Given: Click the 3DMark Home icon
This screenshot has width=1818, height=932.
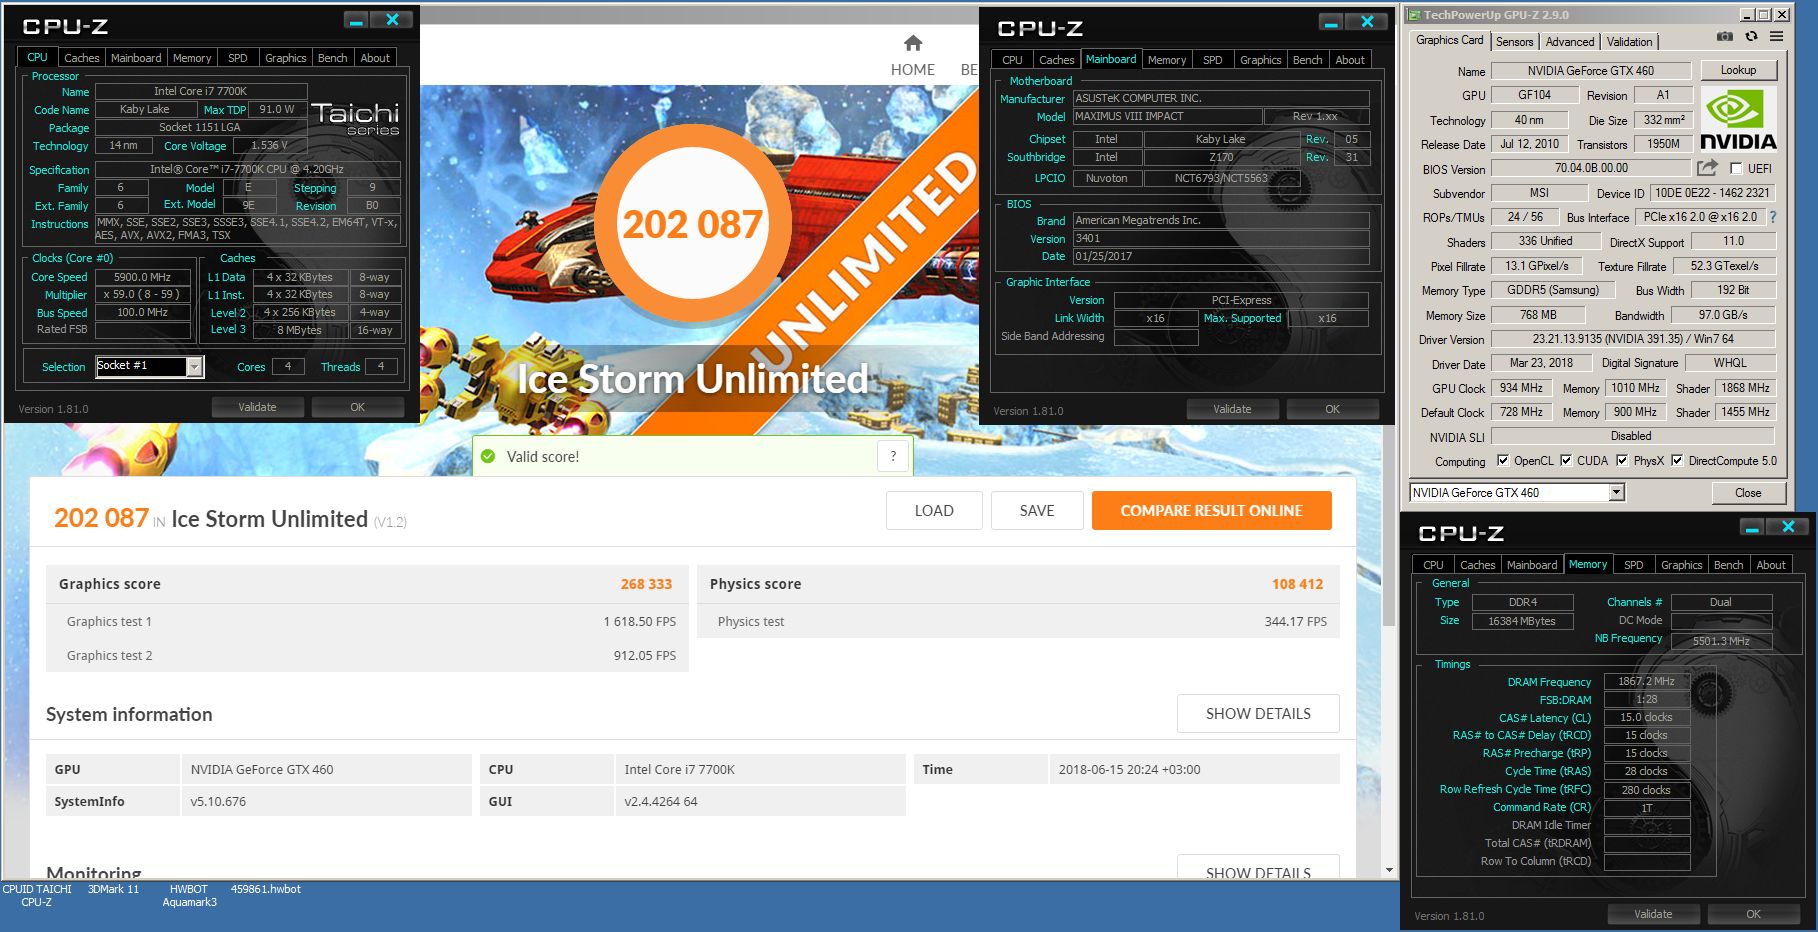Looking at the screenshot, I should point(912,43).
